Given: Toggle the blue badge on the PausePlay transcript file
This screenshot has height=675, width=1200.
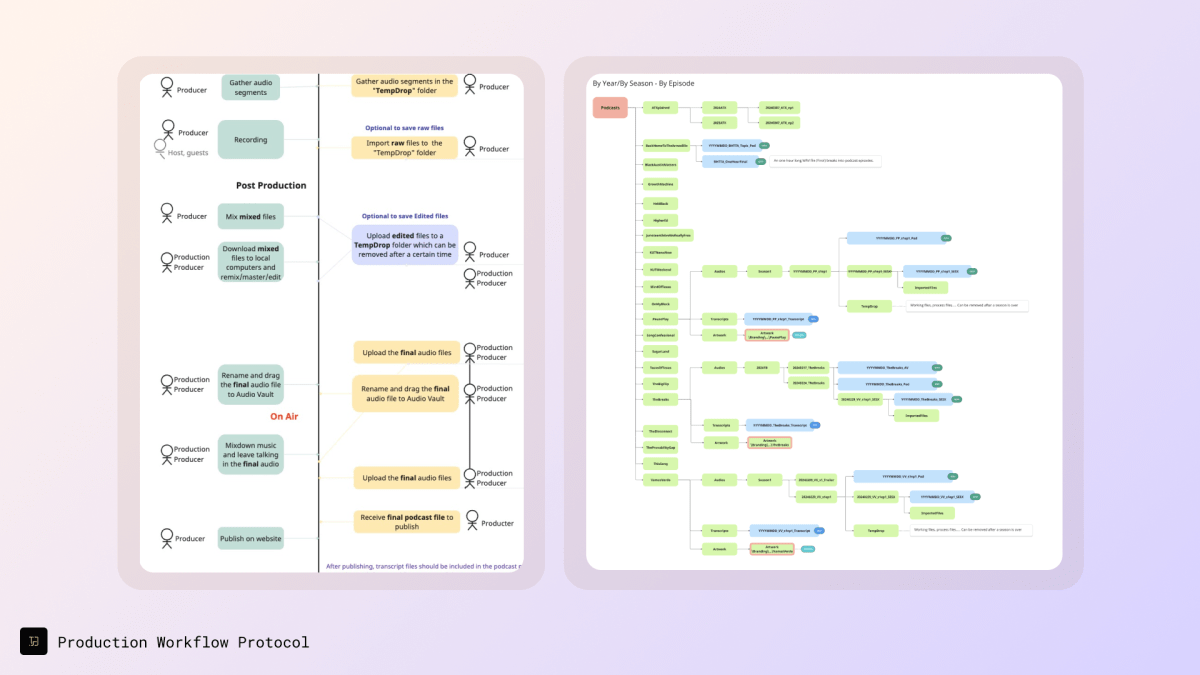Looking at the screenshot, I should 812,320.
